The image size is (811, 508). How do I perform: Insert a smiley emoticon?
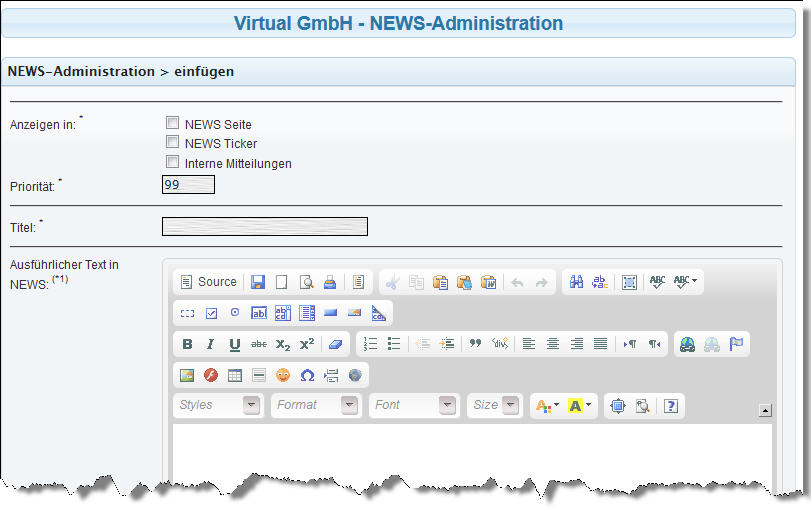pyautogui.click(x=283, y=376)
